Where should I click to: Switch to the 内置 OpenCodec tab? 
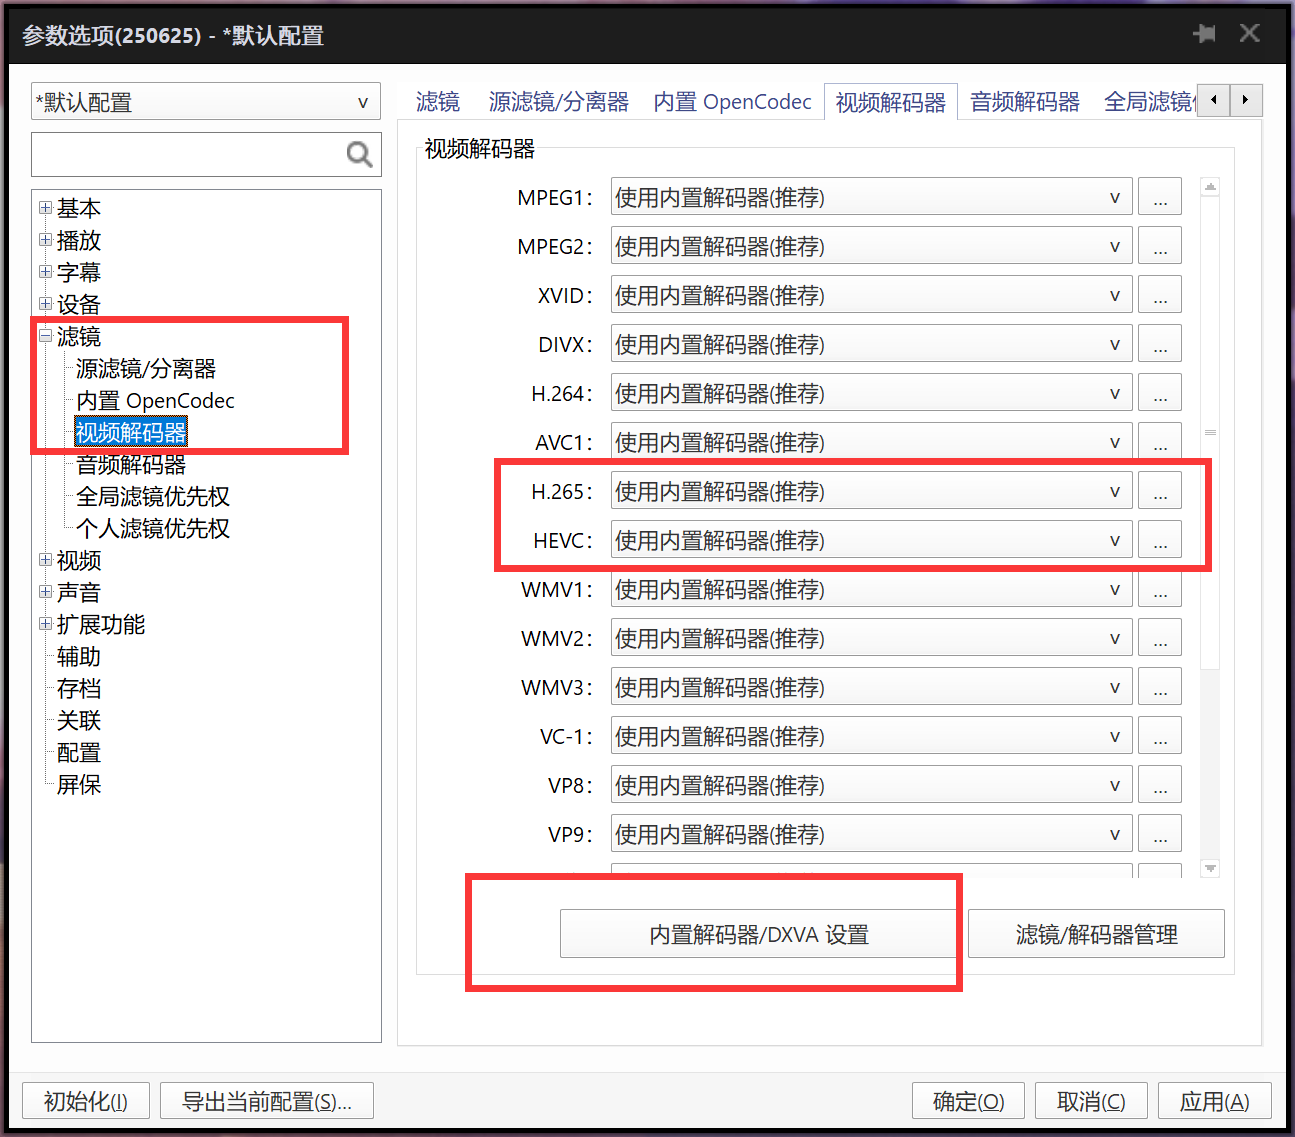[732, 101]
